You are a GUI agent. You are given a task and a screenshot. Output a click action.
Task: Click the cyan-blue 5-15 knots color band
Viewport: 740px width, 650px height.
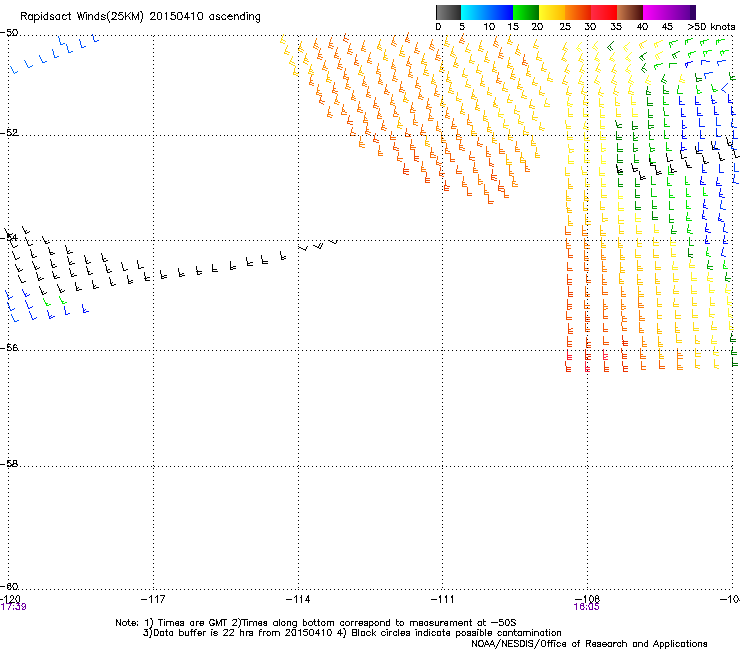[x=487, y=12]
